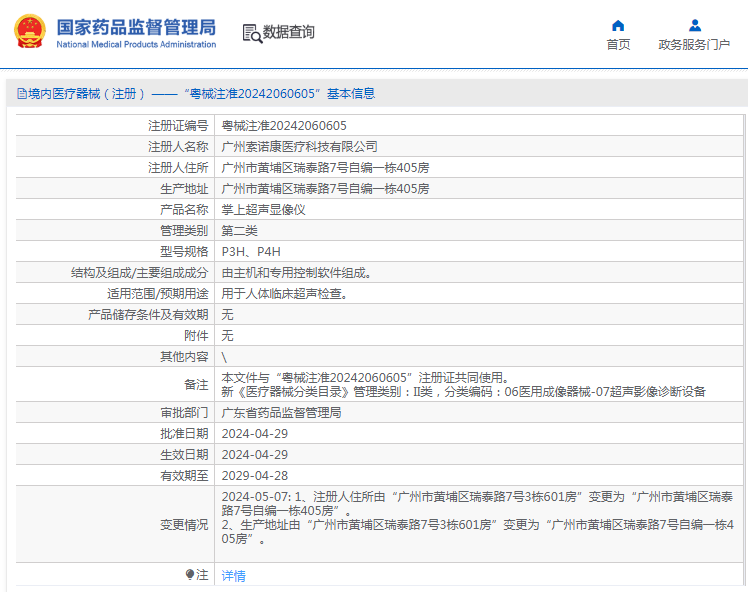This screenshot has width=748, height=592.
Task: Go to 首页 via the home icon
Action: (x=618, y=25)
